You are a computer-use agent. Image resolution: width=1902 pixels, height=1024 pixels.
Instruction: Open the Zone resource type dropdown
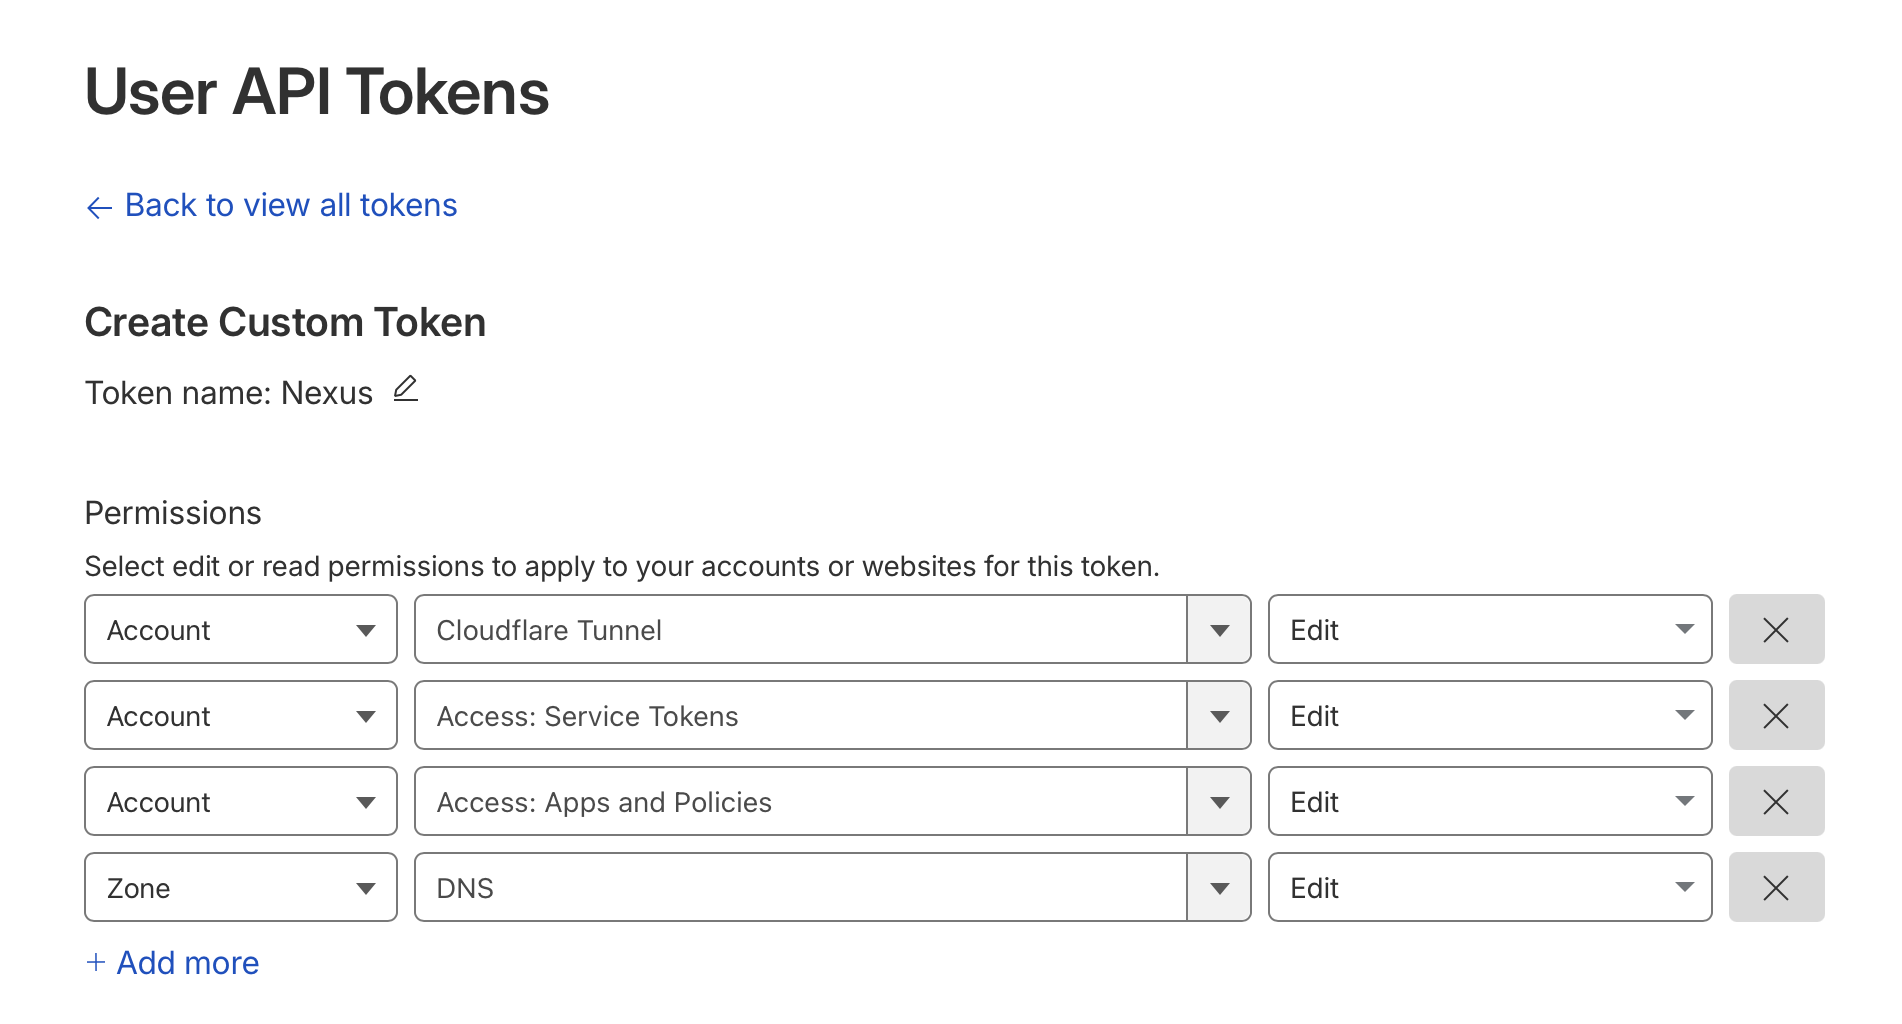click(240, 888)
